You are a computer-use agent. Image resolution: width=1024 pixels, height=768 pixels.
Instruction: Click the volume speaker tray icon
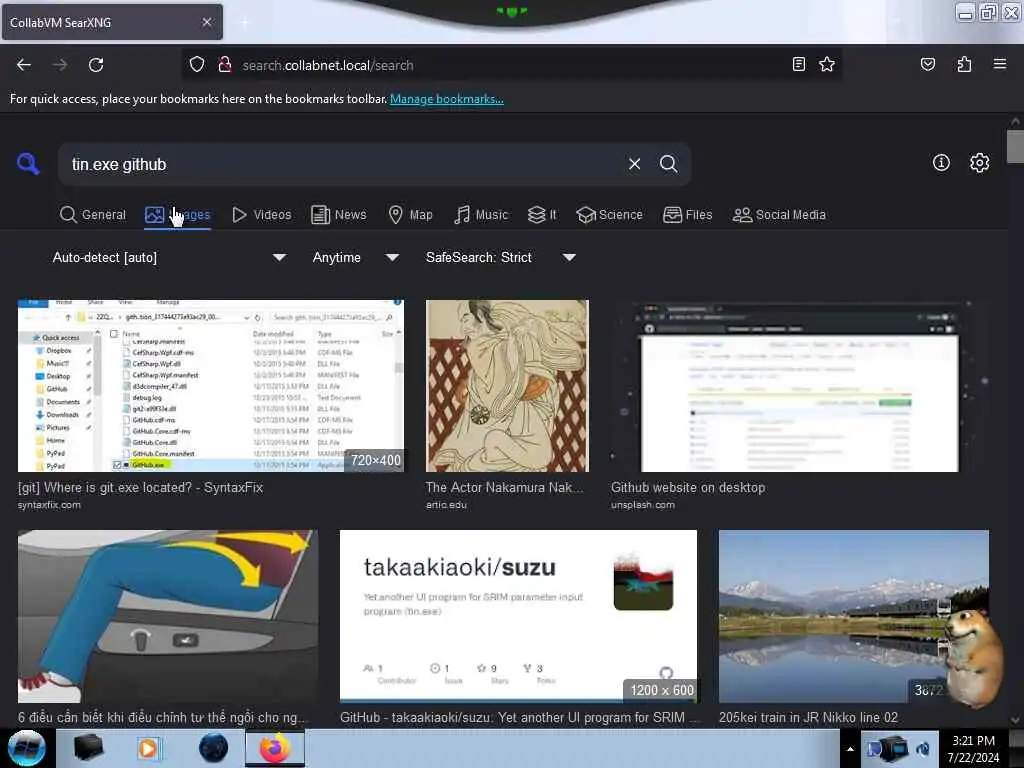pyautogui.click(x=923, y=749)
